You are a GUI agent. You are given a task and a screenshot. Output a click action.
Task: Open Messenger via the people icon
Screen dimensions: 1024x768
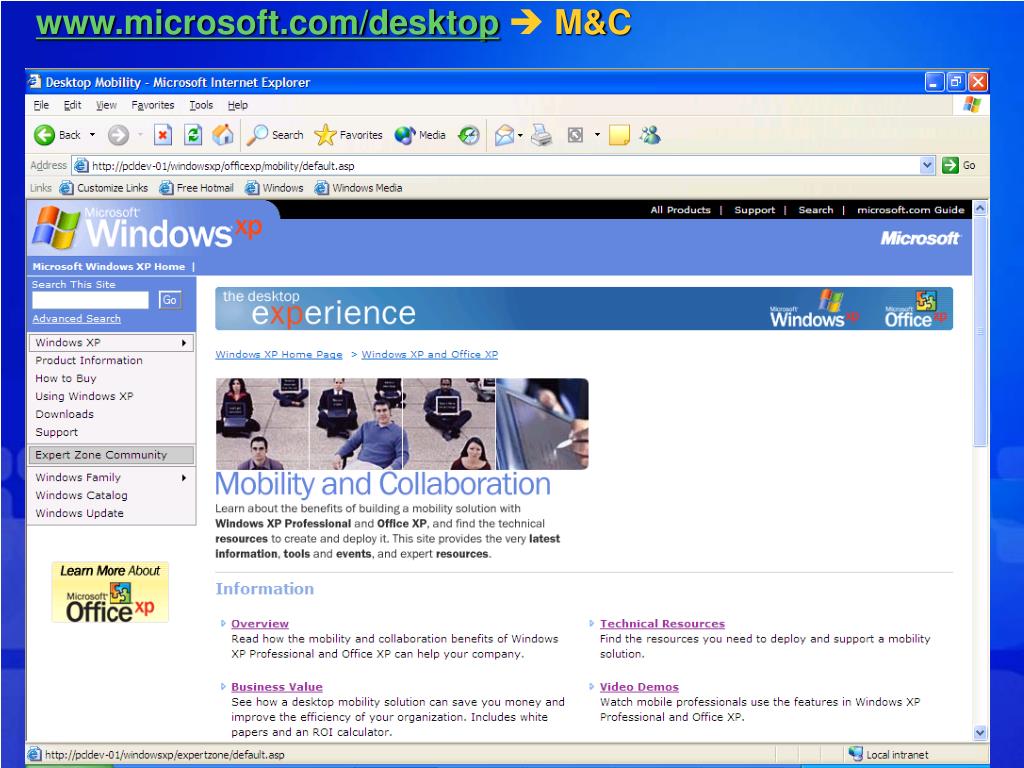tap(650, 135)
